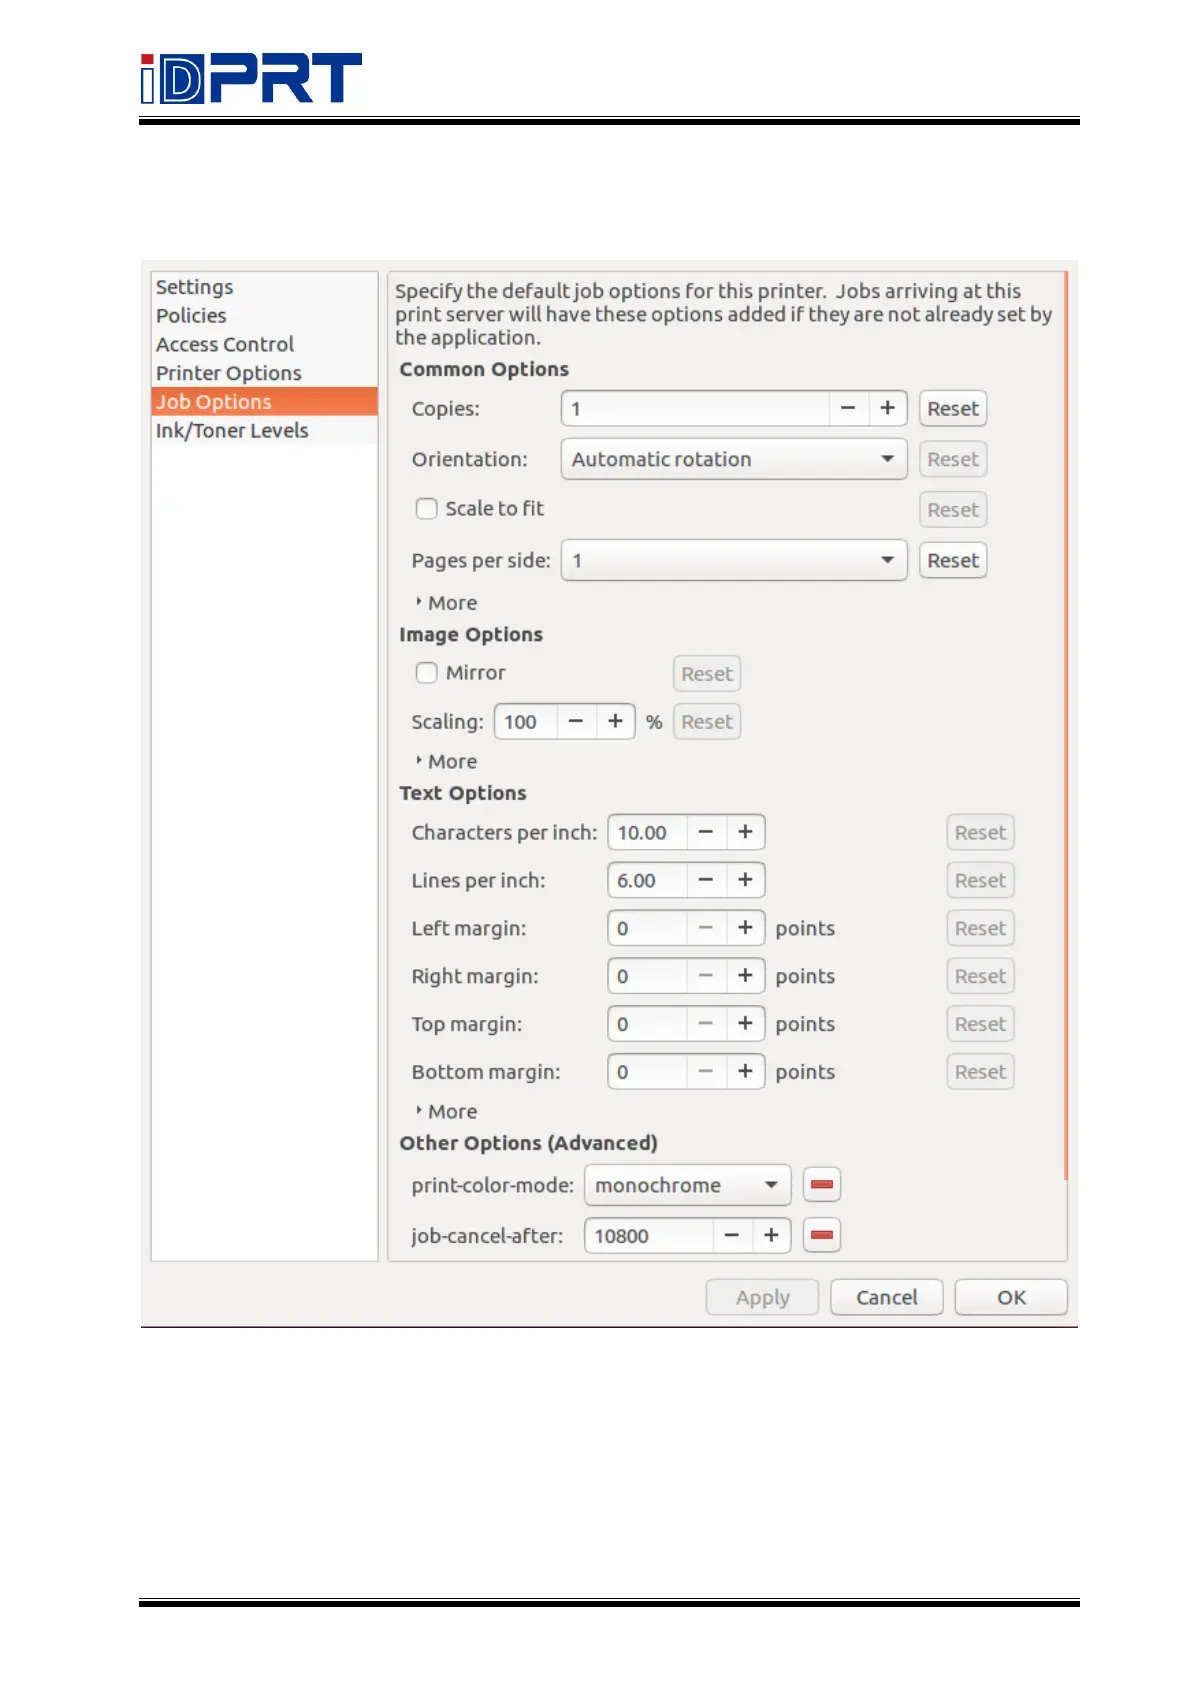Increase Scaling percentage with plus
Viewport: 1191px width, 1684px height.
coord(615,721)
